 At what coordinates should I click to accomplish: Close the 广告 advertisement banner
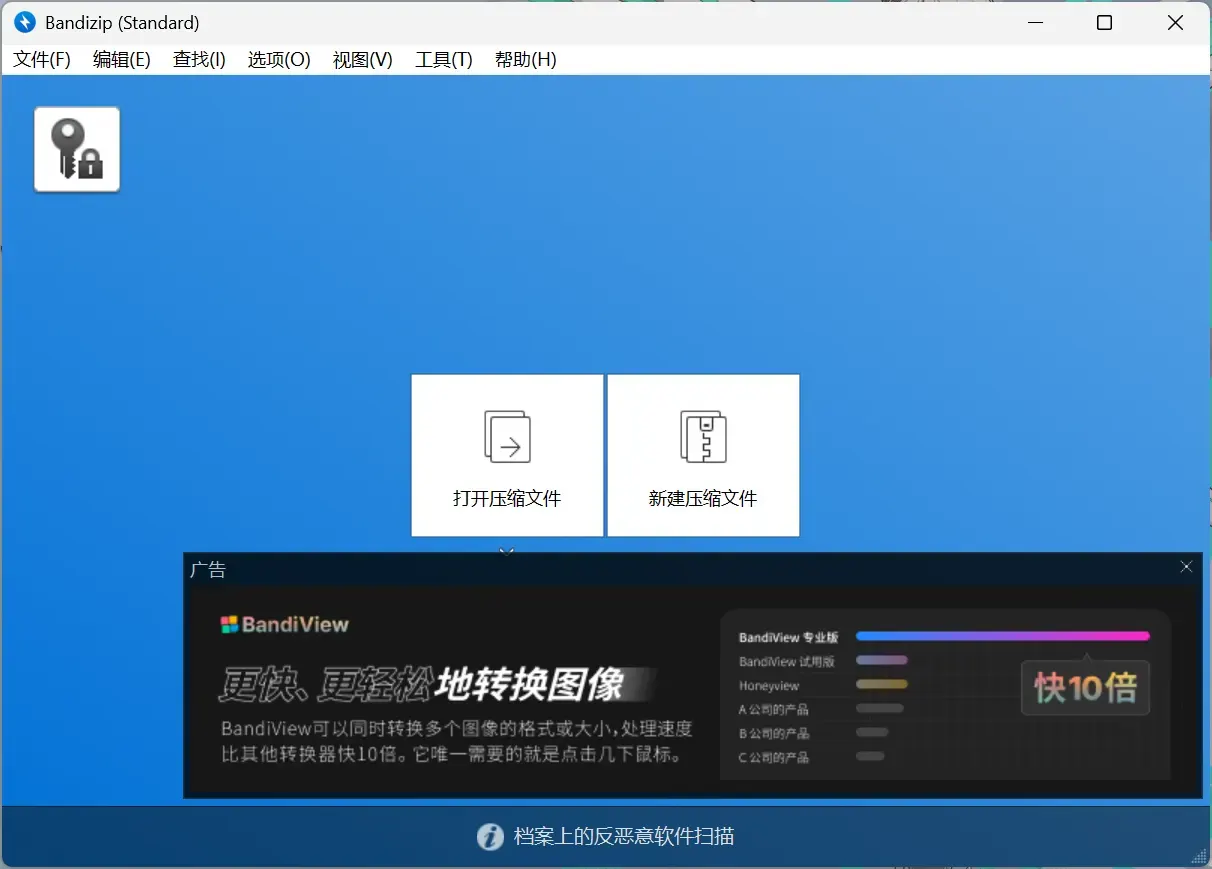[1186, 567]
